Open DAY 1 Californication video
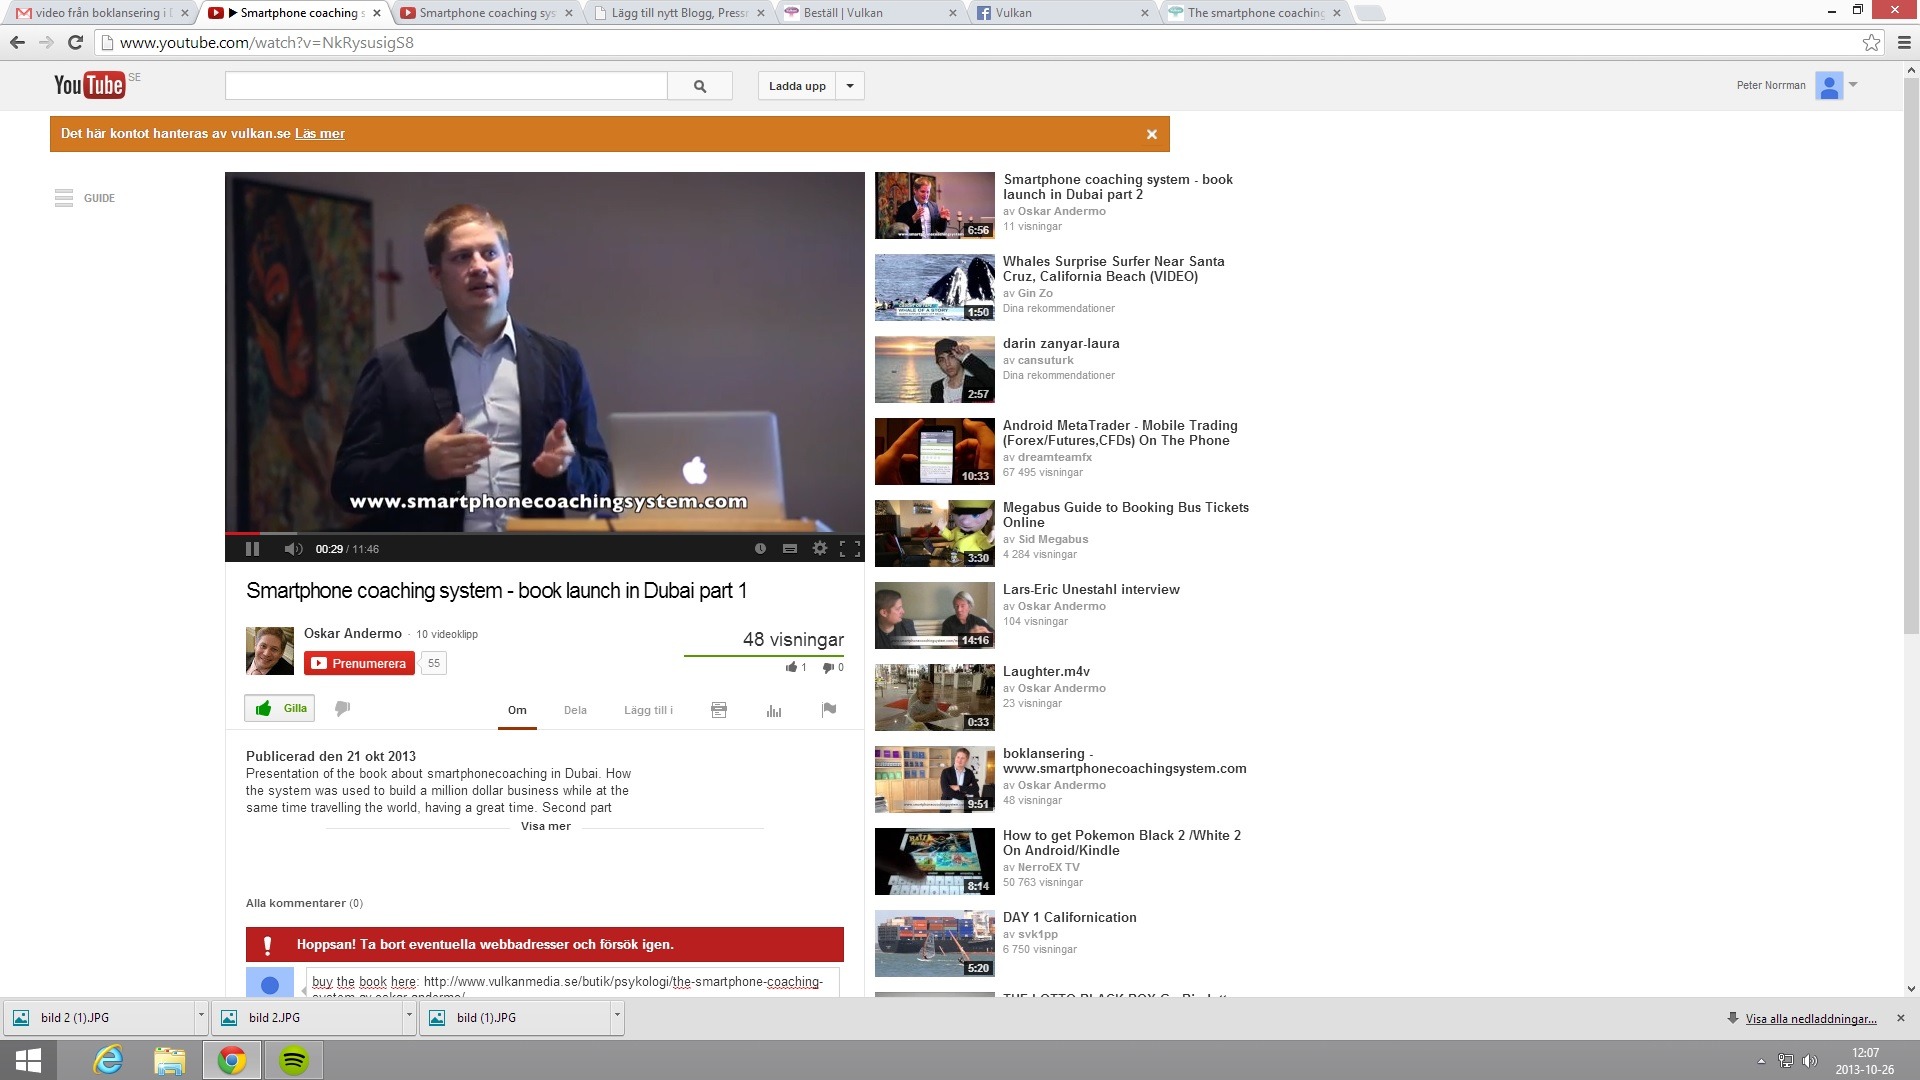 pyautogui.click(x=1070, y=917)
